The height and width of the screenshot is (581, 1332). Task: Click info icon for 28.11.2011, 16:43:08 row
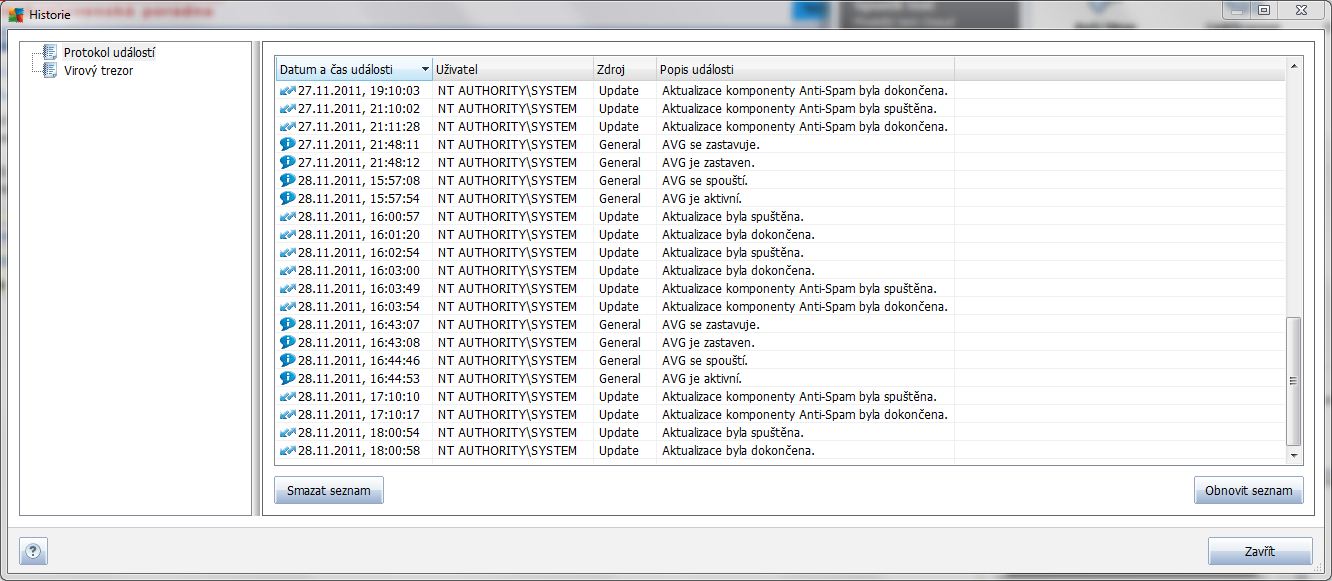288,342
